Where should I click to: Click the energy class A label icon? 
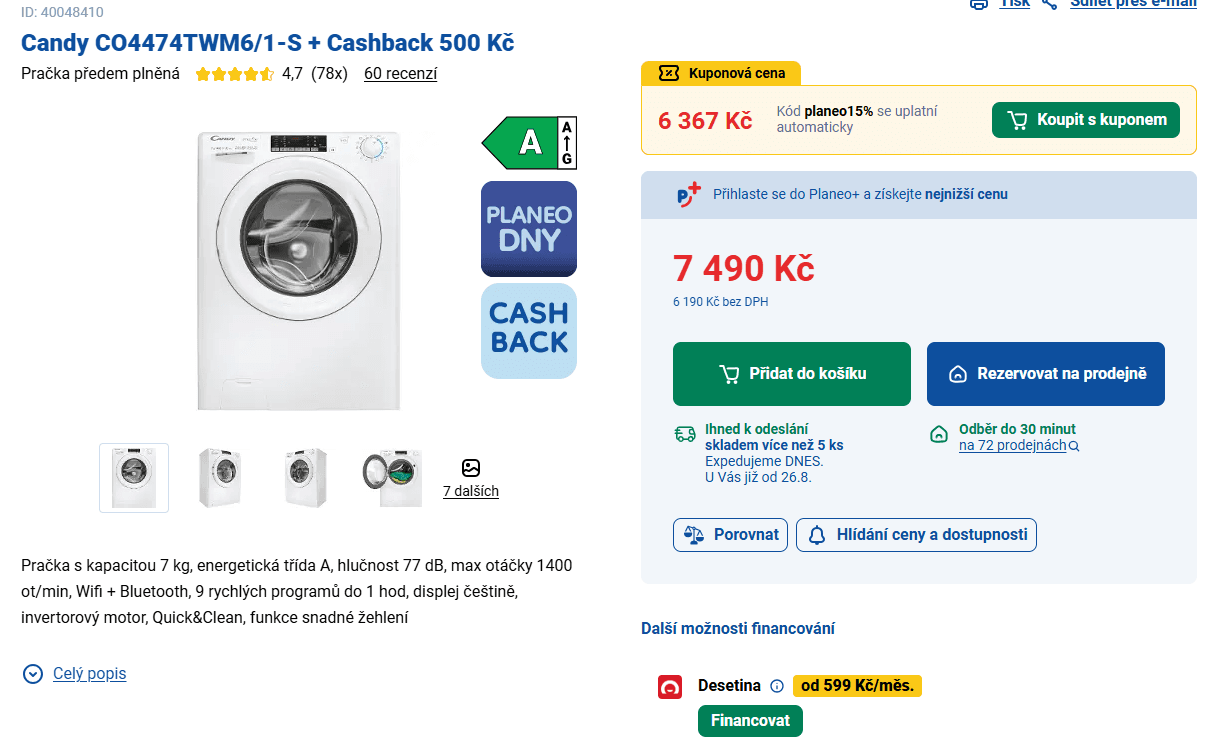[530, 143]
